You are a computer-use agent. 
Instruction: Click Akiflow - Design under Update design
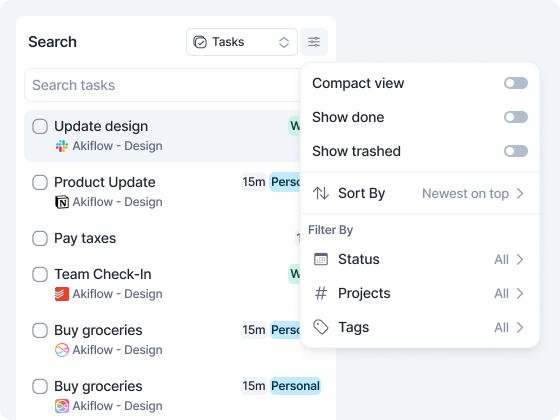tap(118, 146)
